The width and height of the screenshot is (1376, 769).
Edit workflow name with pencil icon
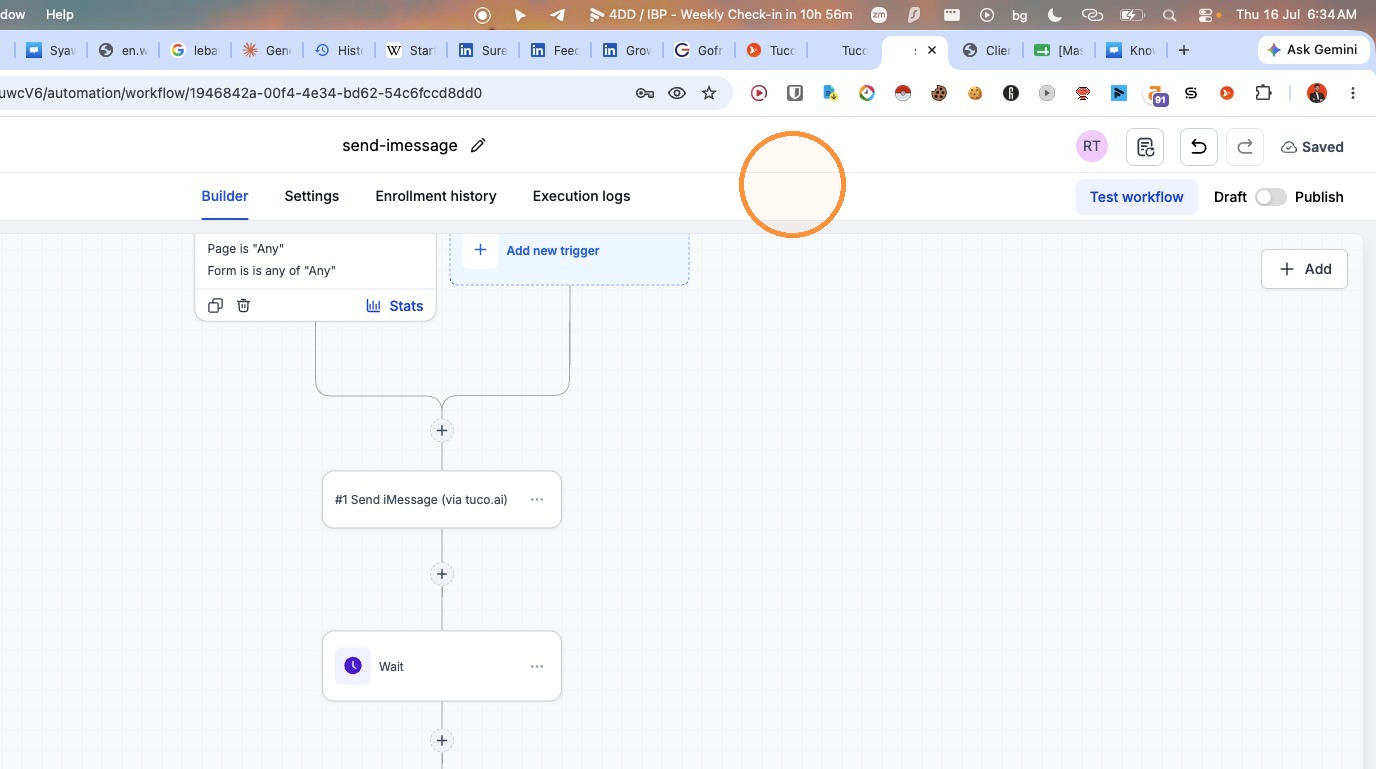478,146
